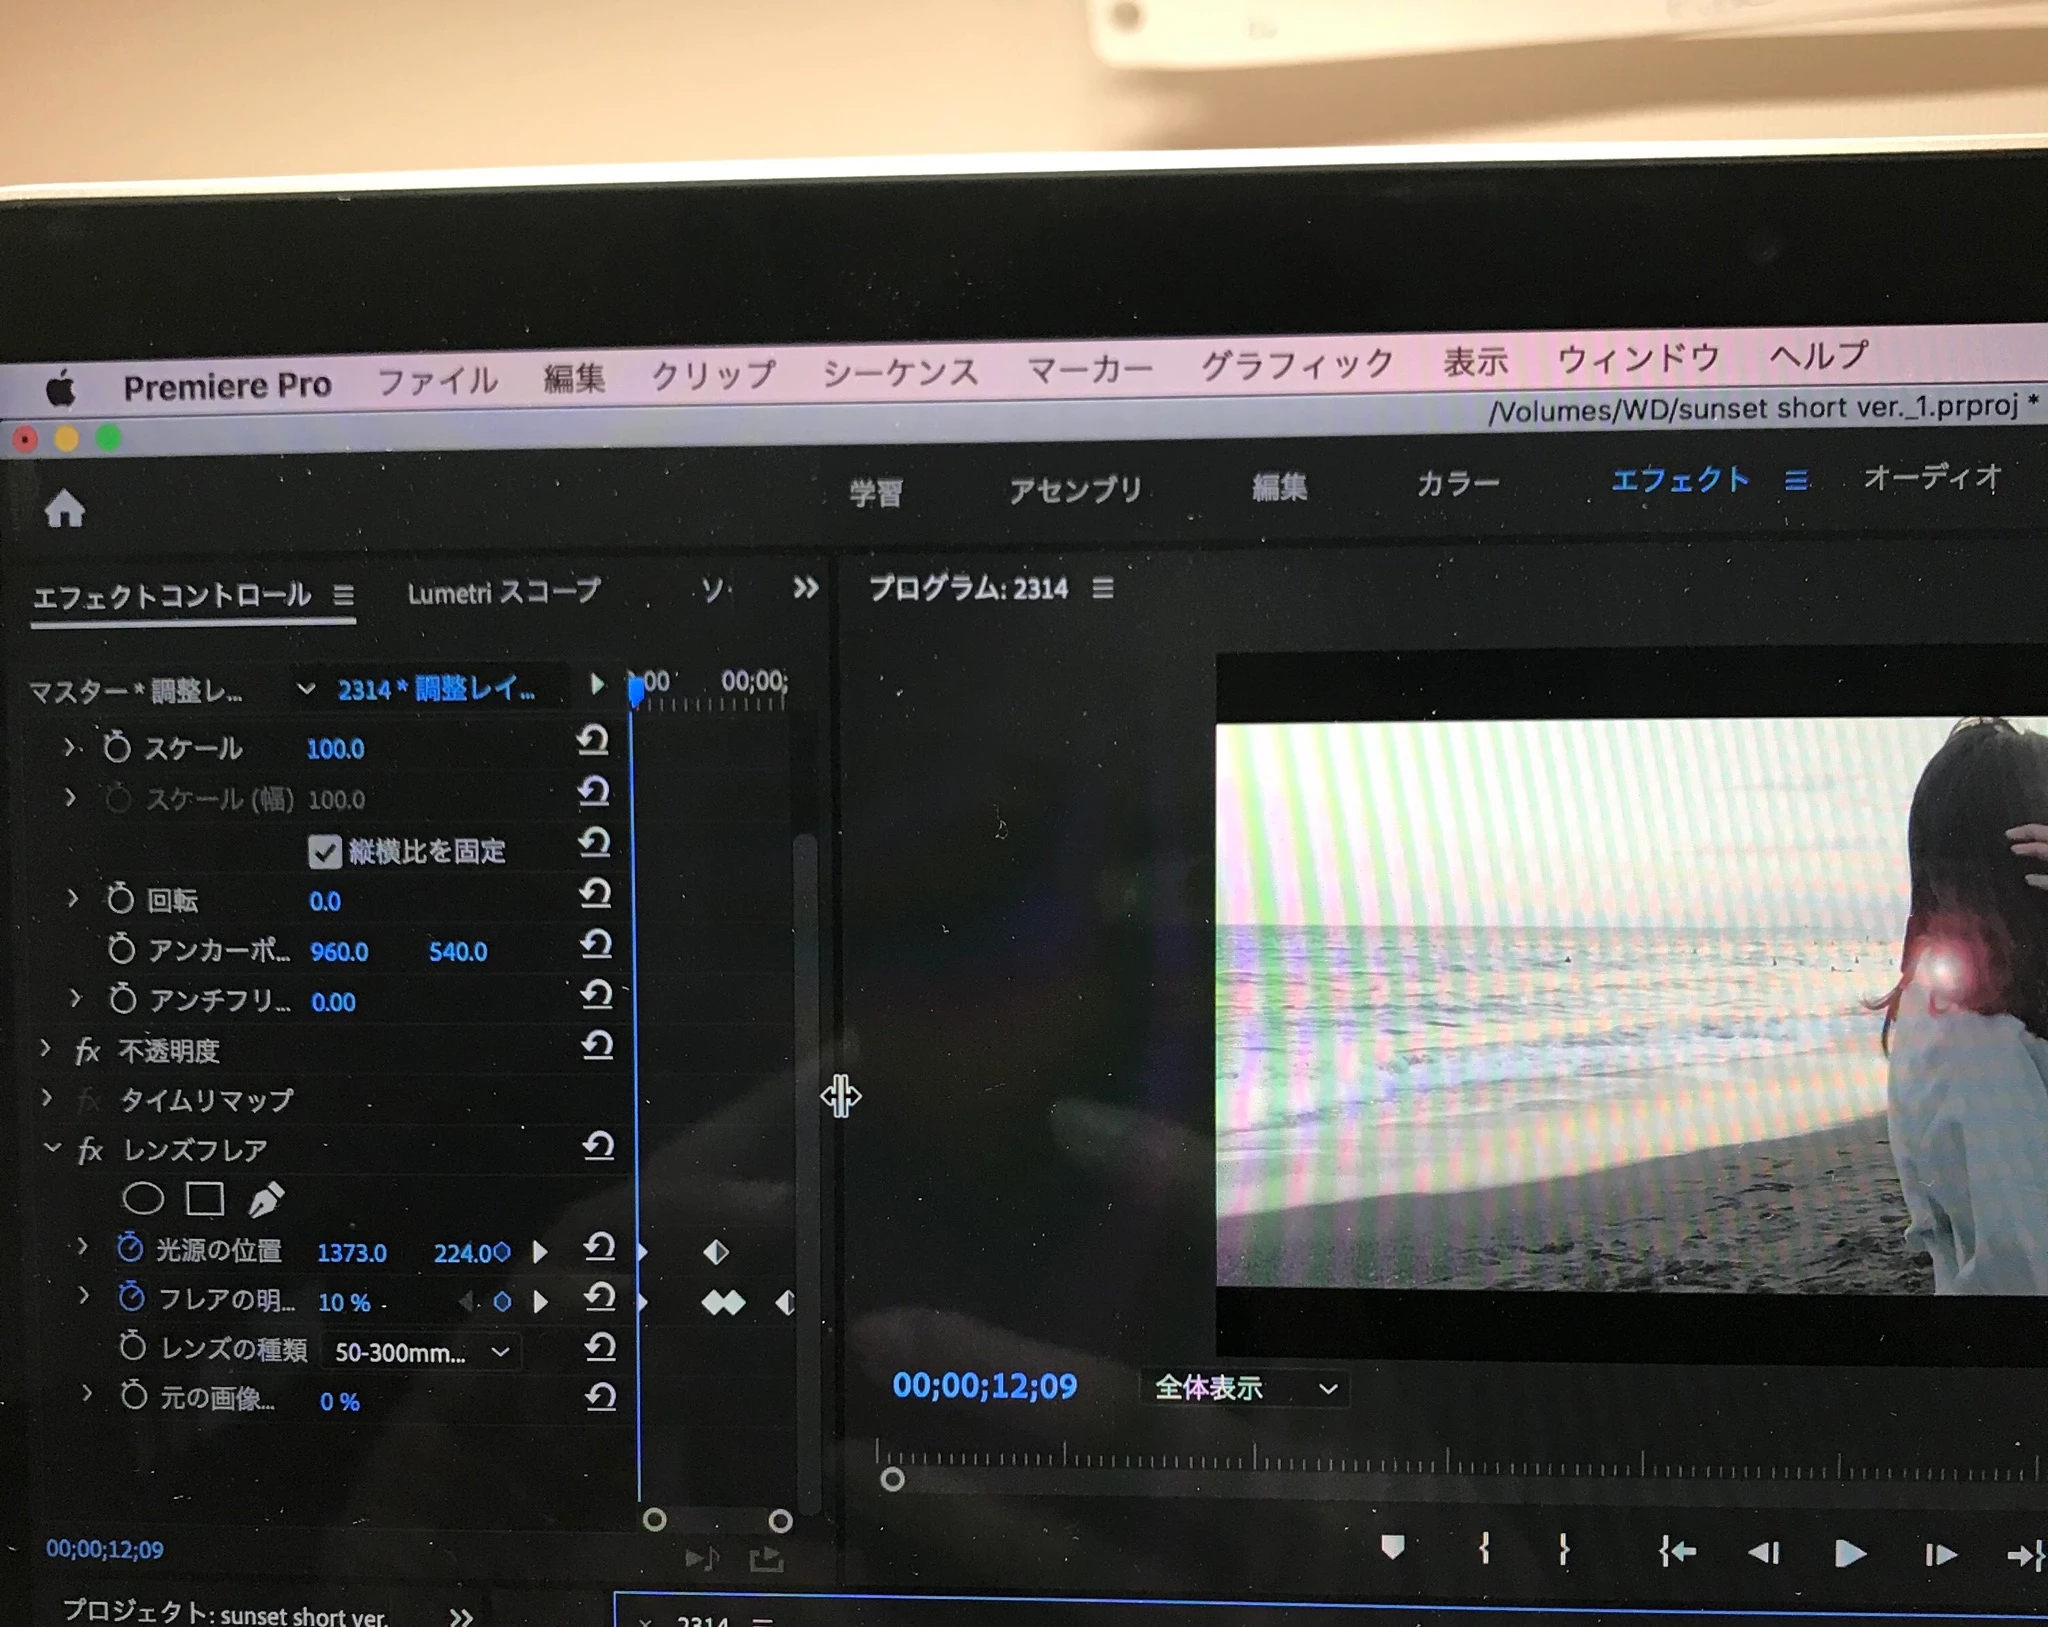Toggle stopwatch animation for フレアの明るさ
The width and height of the screenshot is (2048, 1627).
pyautogui.click(x=131, y=1297)
